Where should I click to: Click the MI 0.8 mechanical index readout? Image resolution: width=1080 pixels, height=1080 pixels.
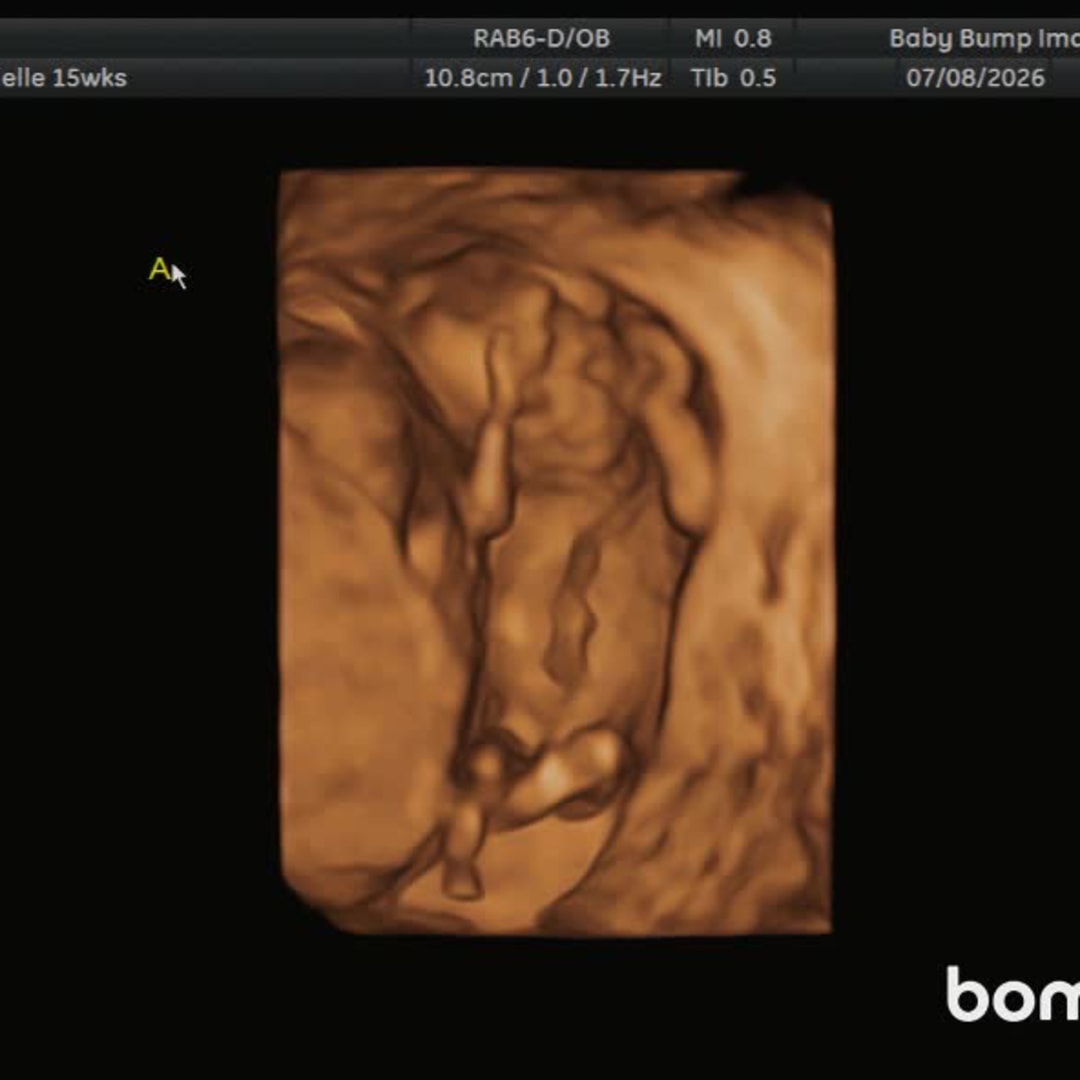tap(733, 38)
